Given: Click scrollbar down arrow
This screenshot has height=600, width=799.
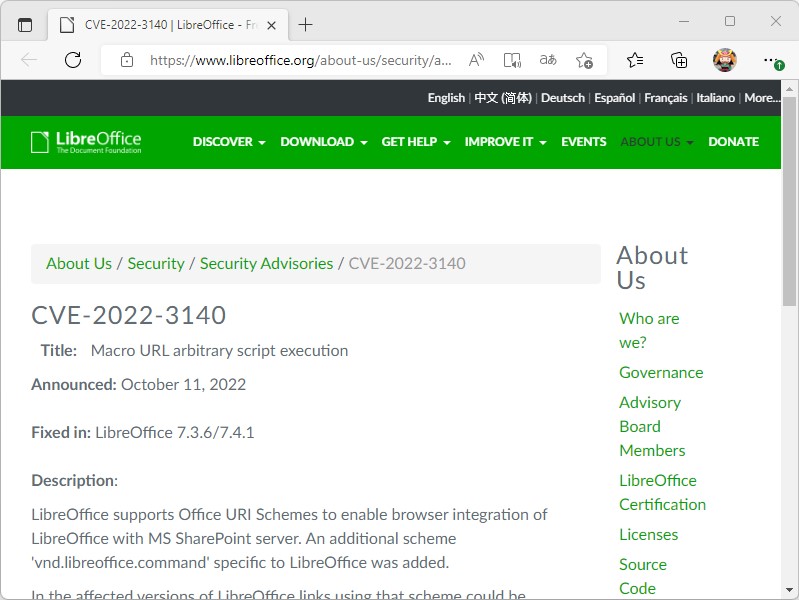Looking at the screenshot, I should pyautogui.click(x=789, y=590).
